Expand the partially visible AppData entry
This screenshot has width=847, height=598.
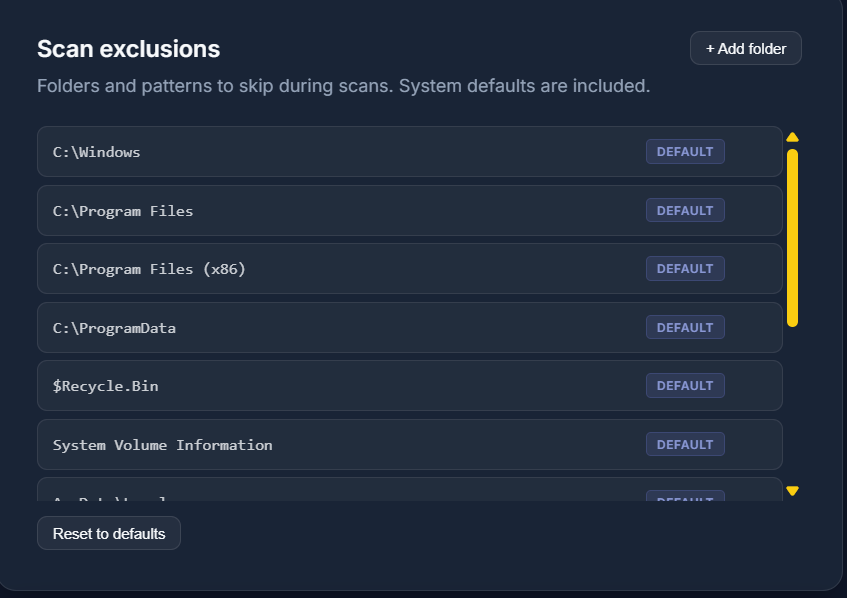300,492
